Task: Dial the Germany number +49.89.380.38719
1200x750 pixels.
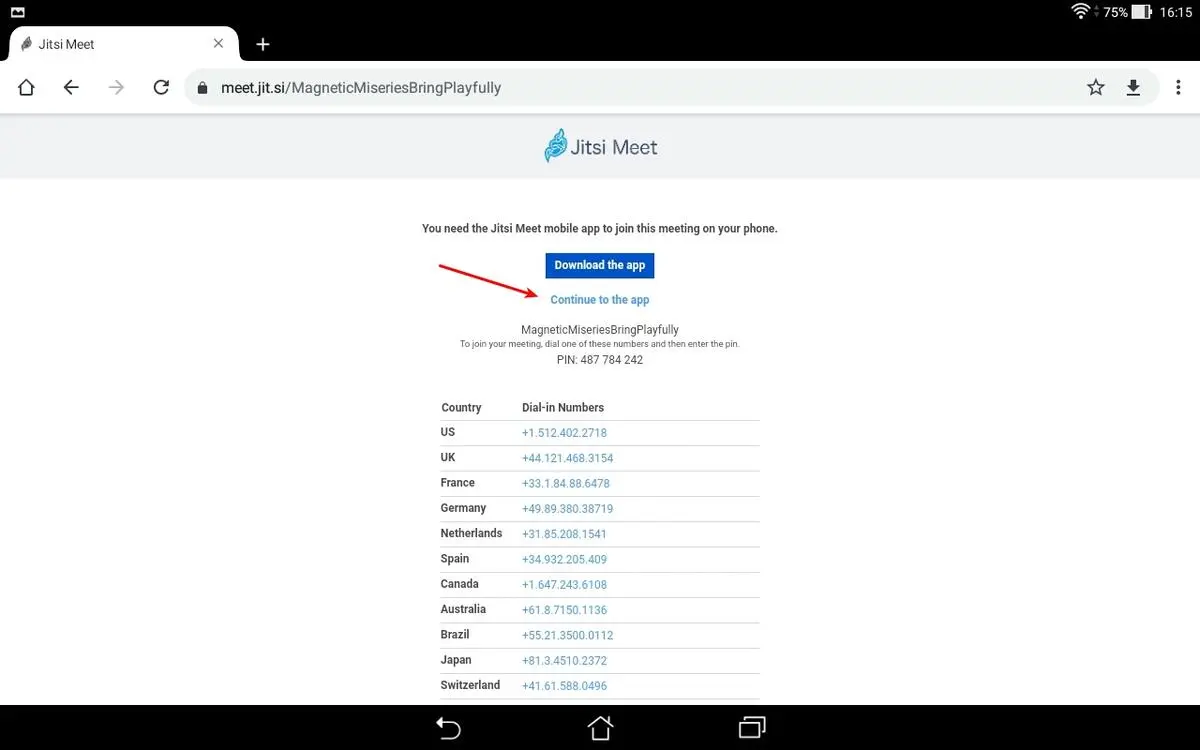Action: (567, 509)
